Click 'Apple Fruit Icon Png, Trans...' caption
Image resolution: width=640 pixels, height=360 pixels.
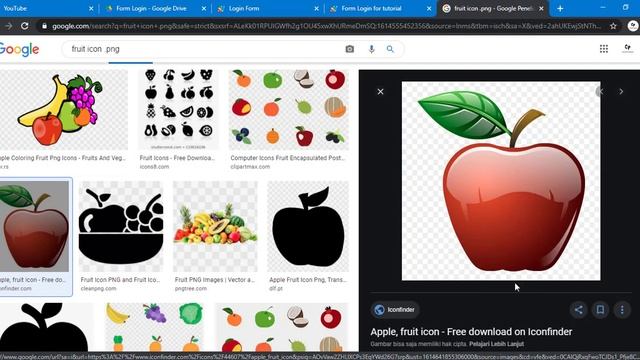[x=308, y=280]
